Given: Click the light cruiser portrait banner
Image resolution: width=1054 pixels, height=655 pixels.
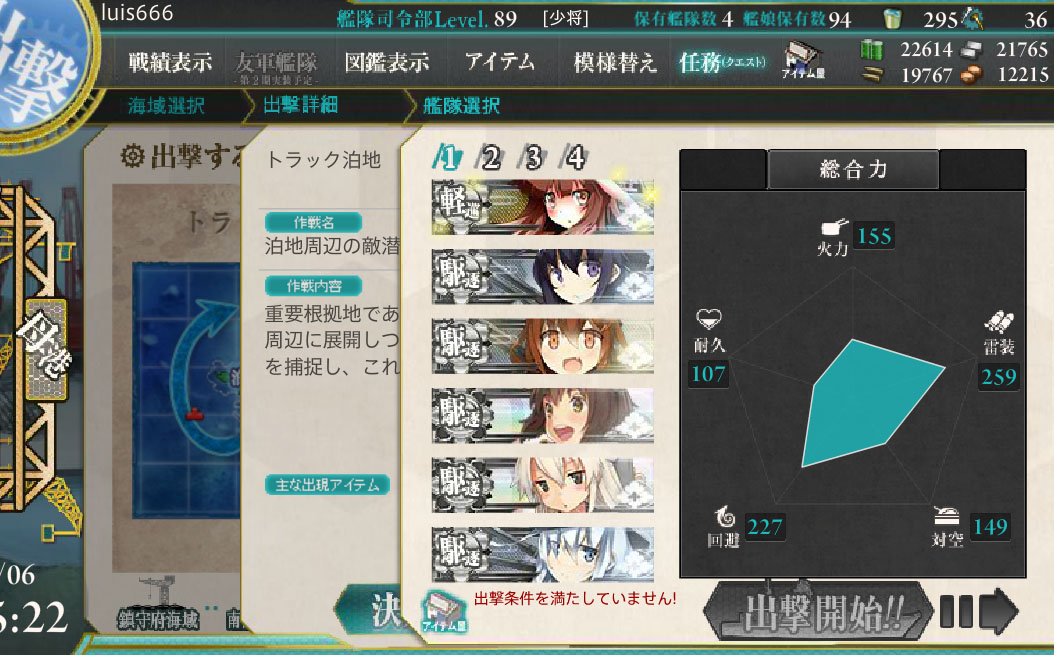Looking at the screenshot, I should click(x=542, y=206).
